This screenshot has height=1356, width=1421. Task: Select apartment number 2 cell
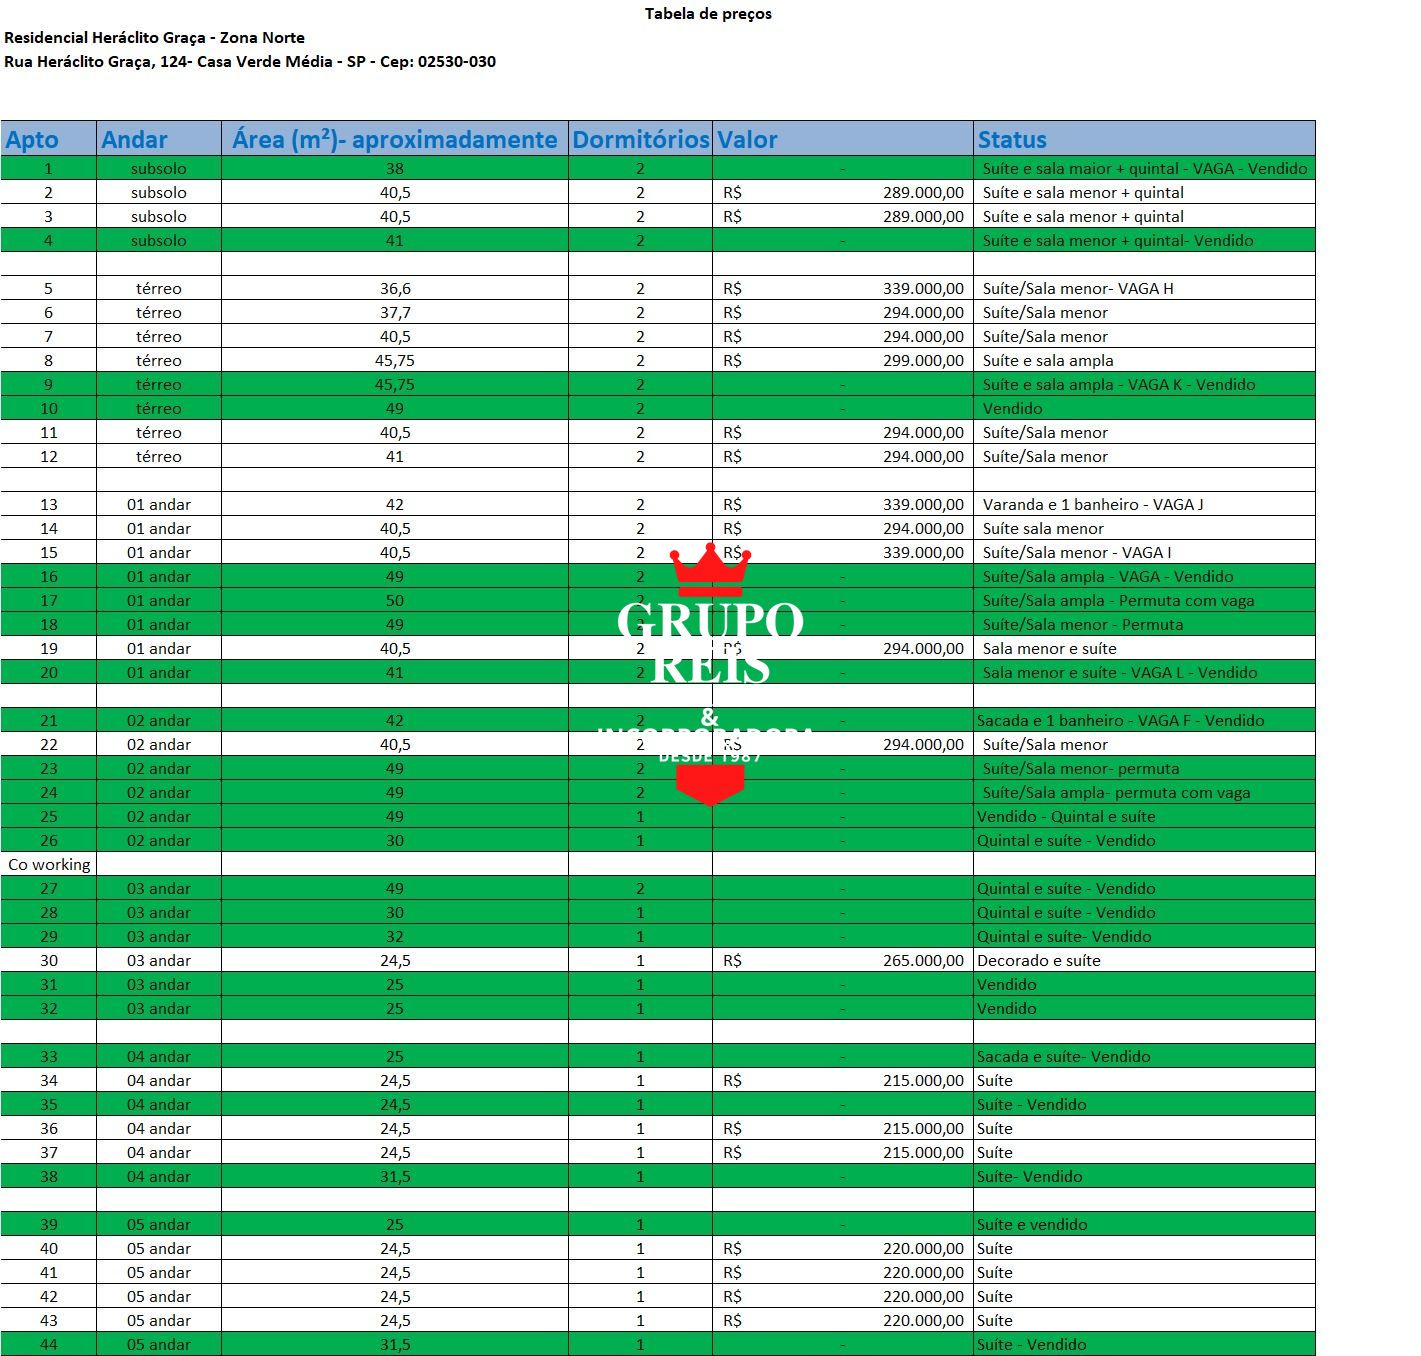(48, 193)
